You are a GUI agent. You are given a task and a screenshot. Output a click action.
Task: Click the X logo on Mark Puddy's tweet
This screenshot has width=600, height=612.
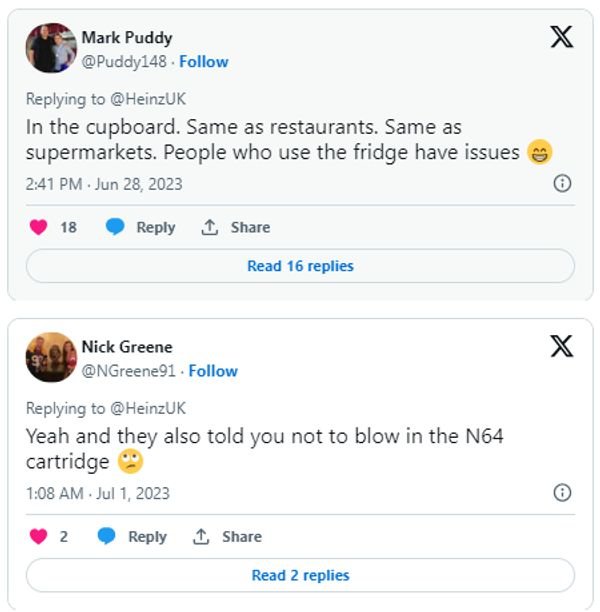562,38
